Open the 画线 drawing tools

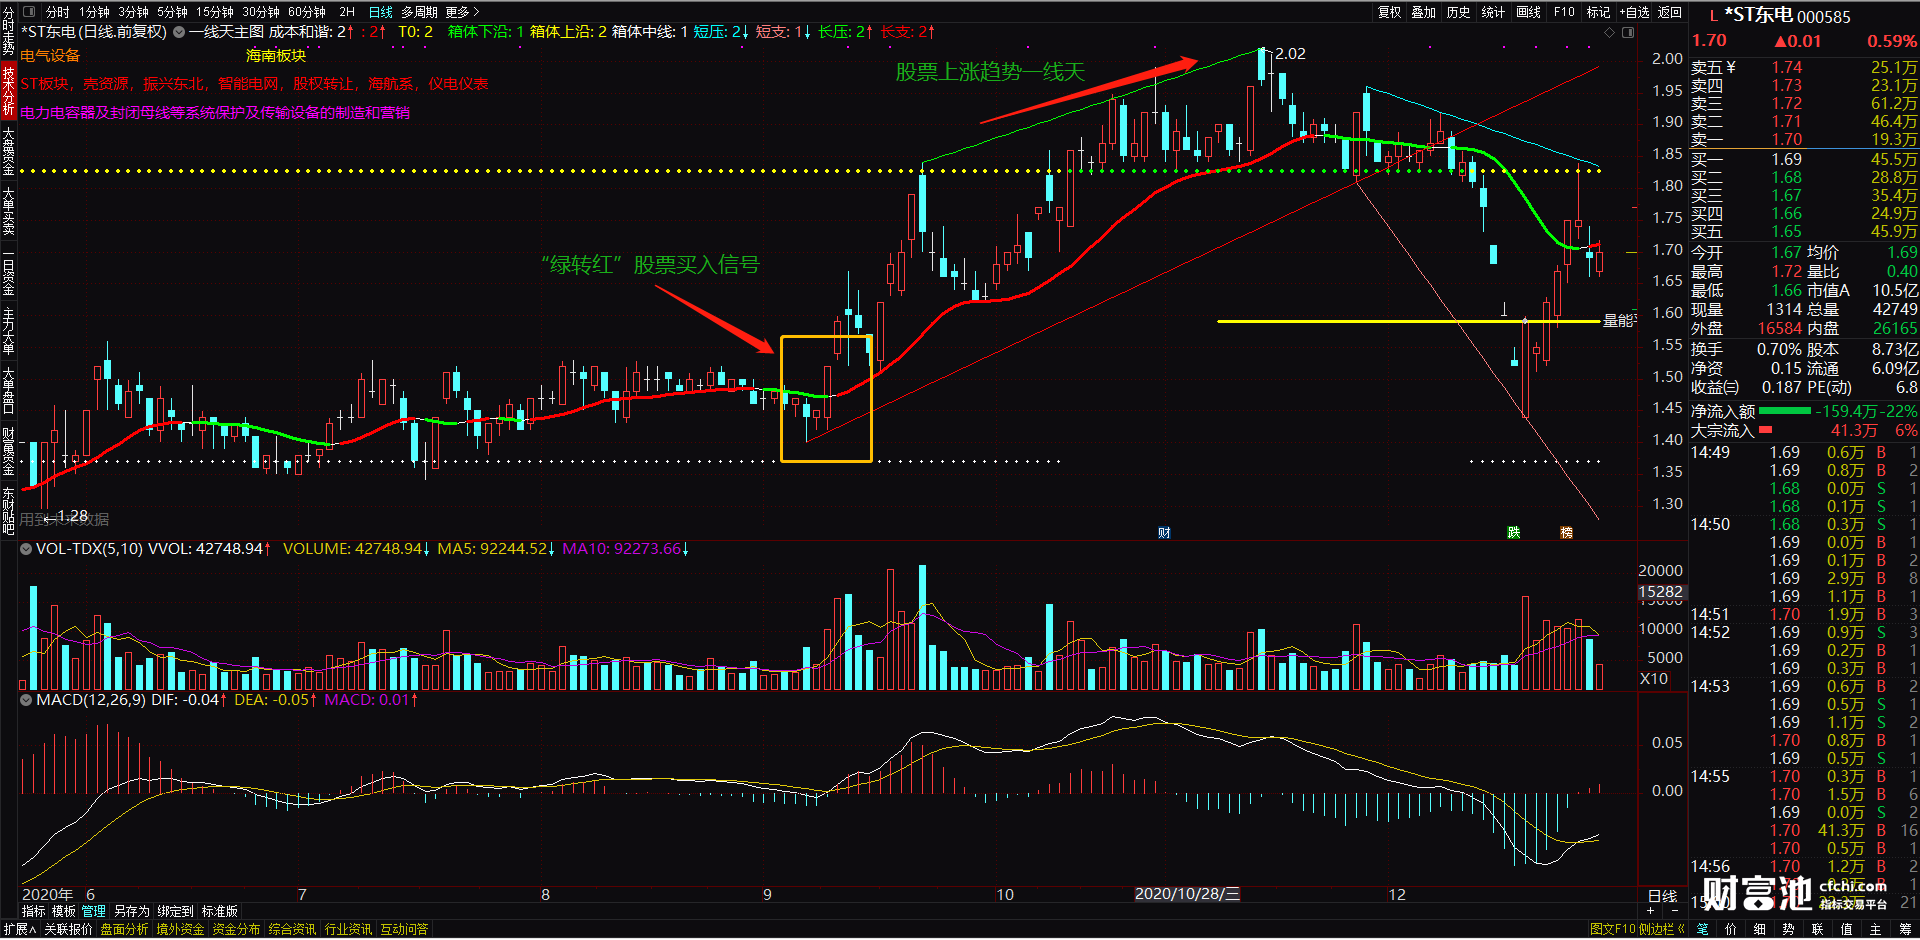(x=1528, y=12)
